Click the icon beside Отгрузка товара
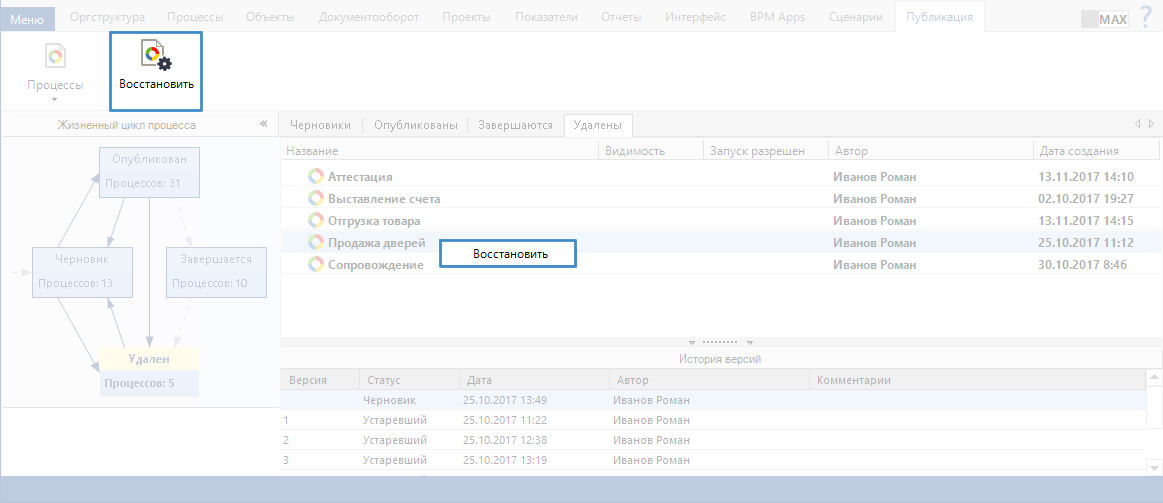 coord(316,221)
